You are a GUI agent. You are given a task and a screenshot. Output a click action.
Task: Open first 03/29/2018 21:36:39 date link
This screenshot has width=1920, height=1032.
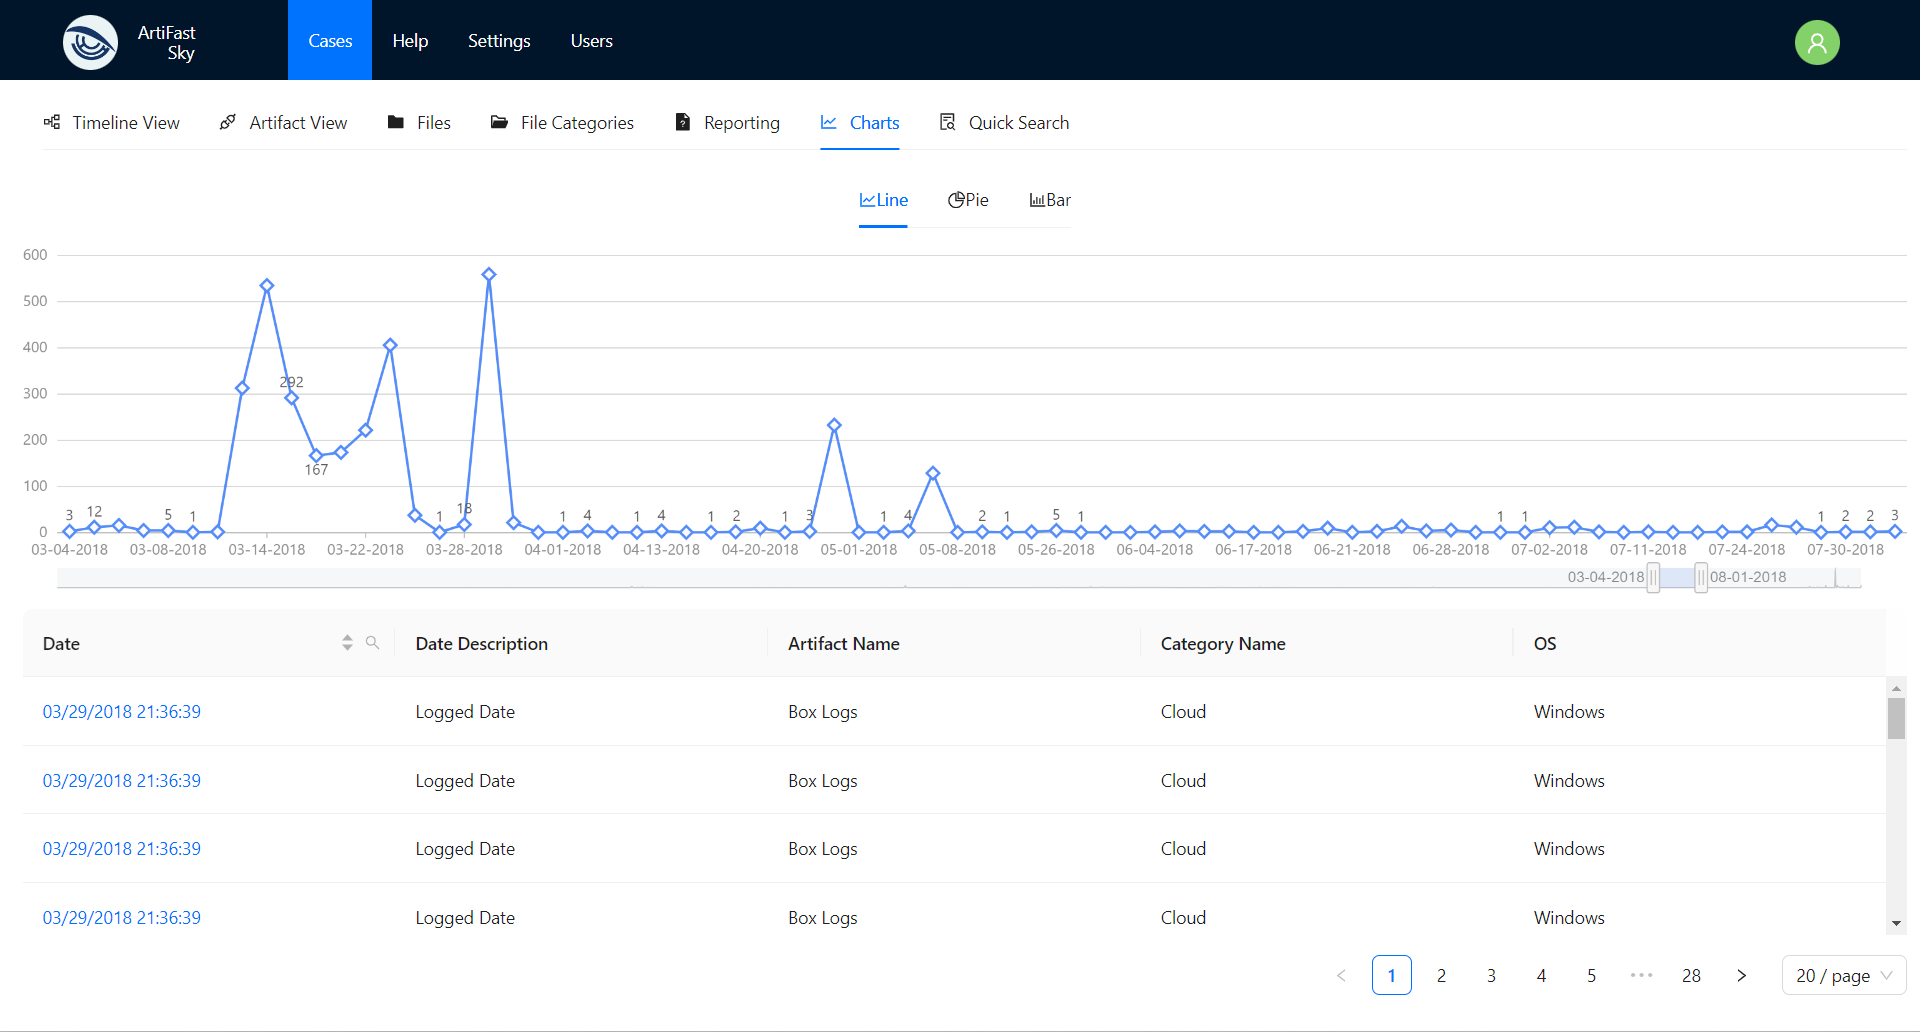coord(121,712)
